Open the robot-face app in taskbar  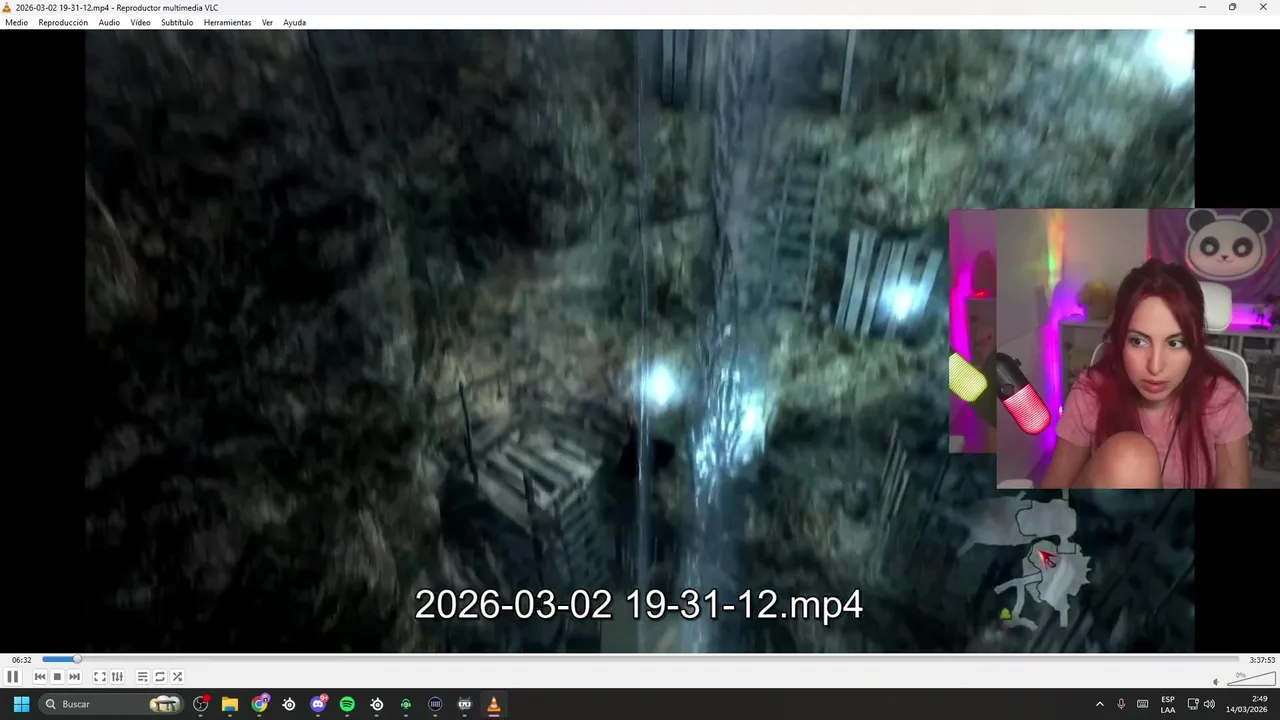(x=464, y=704)
